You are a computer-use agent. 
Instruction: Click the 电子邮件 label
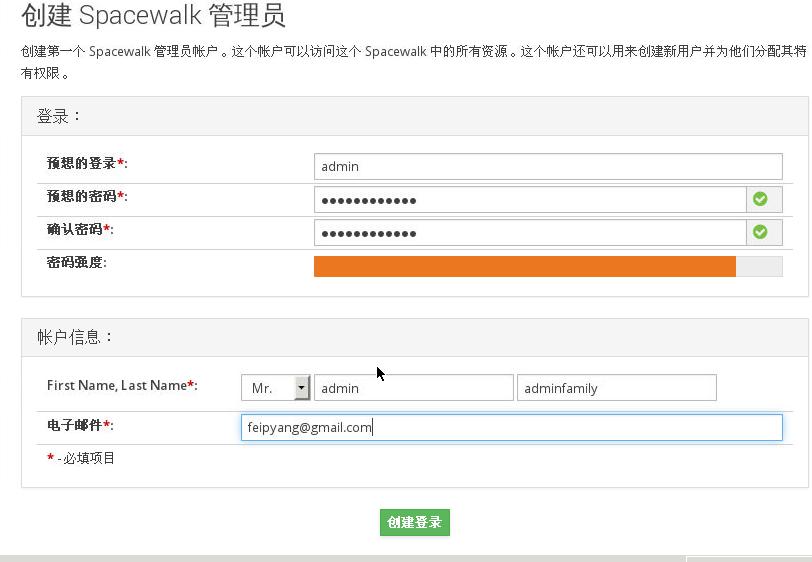click(80, 425)
